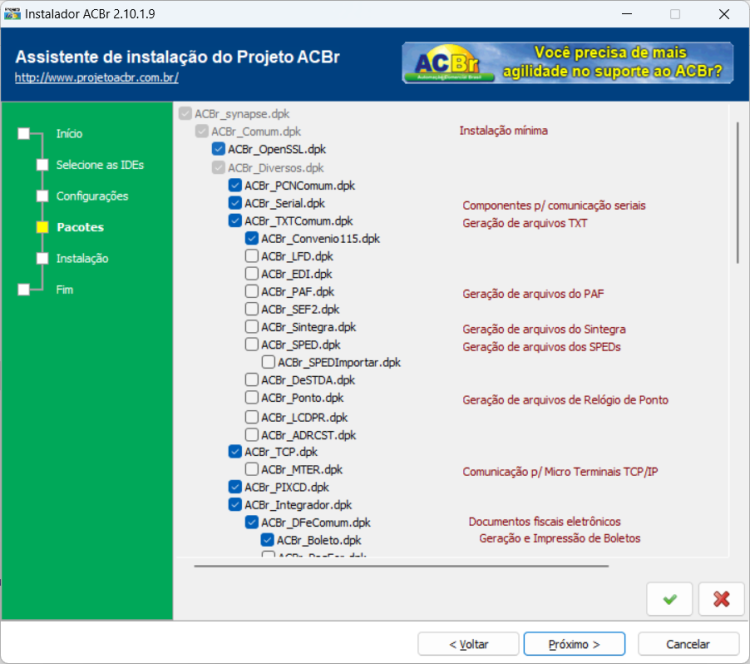This screenshot has width=750, height=664.
Task: Click the Cancelar button
Action: [688, 644]
